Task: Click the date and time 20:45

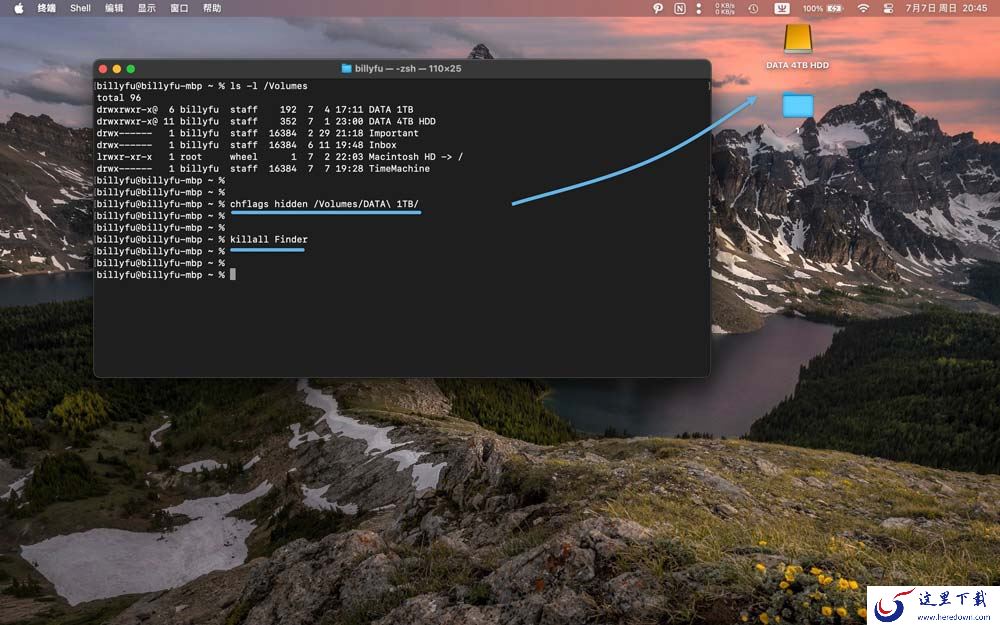Action: click(946, 8)
